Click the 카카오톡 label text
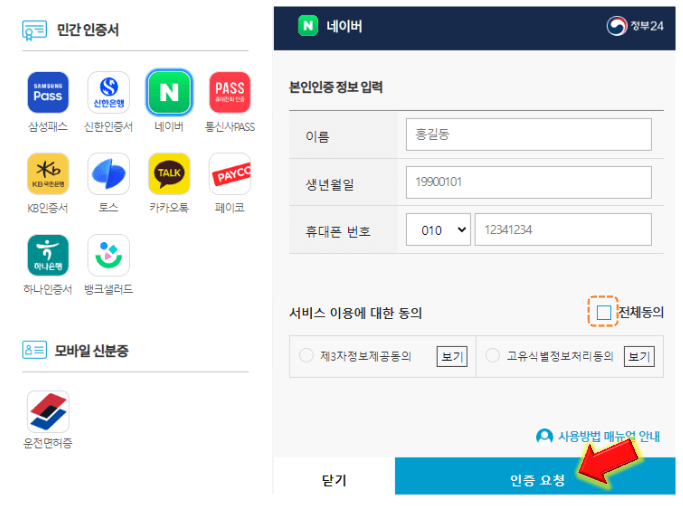683x506 pixels. point(169,208)
